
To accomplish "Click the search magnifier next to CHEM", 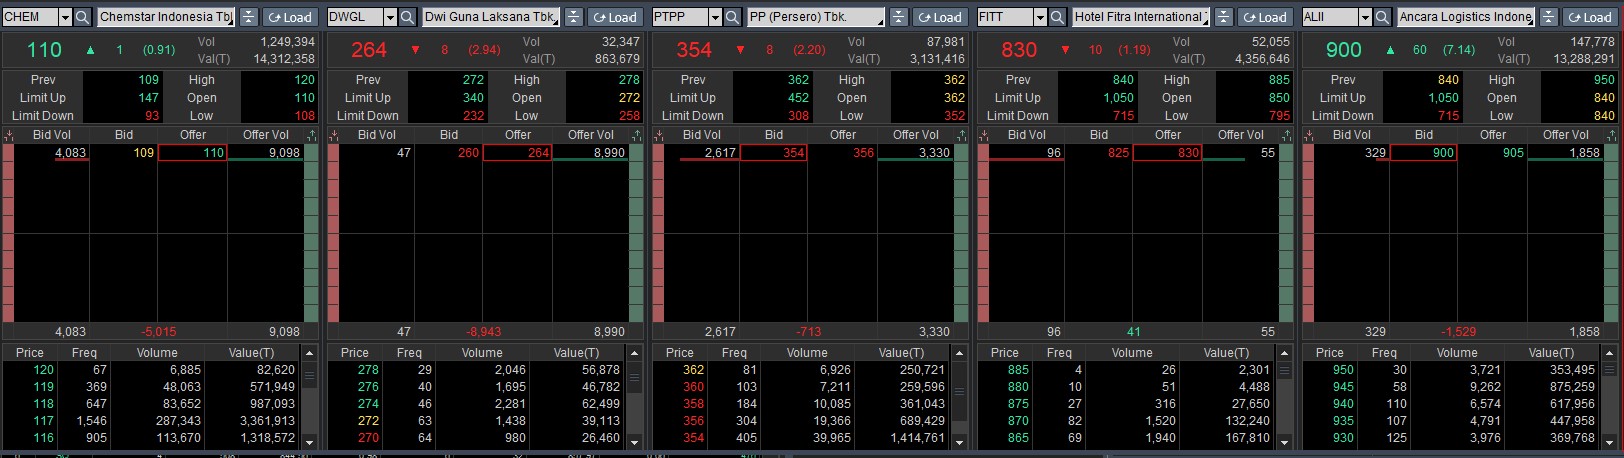I will [83, 17].
